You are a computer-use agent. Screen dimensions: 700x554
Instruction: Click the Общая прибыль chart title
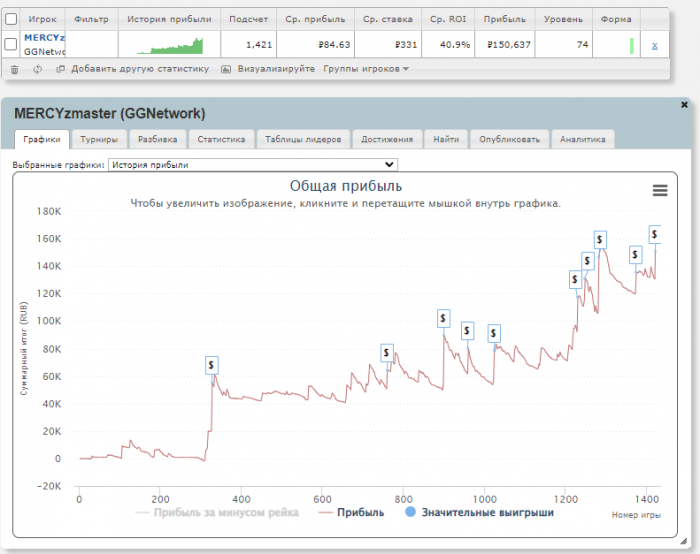coord(346,186)
